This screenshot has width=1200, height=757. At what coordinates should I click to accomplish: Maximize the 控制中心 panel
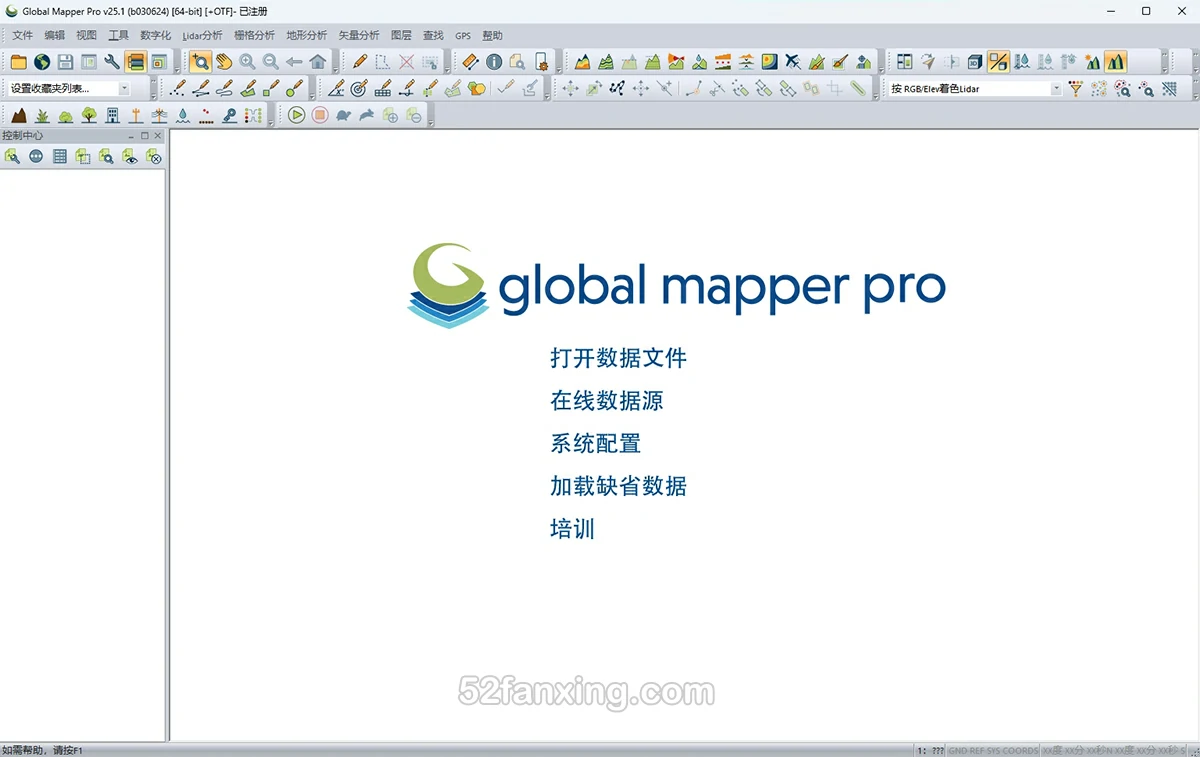[144, 135]
